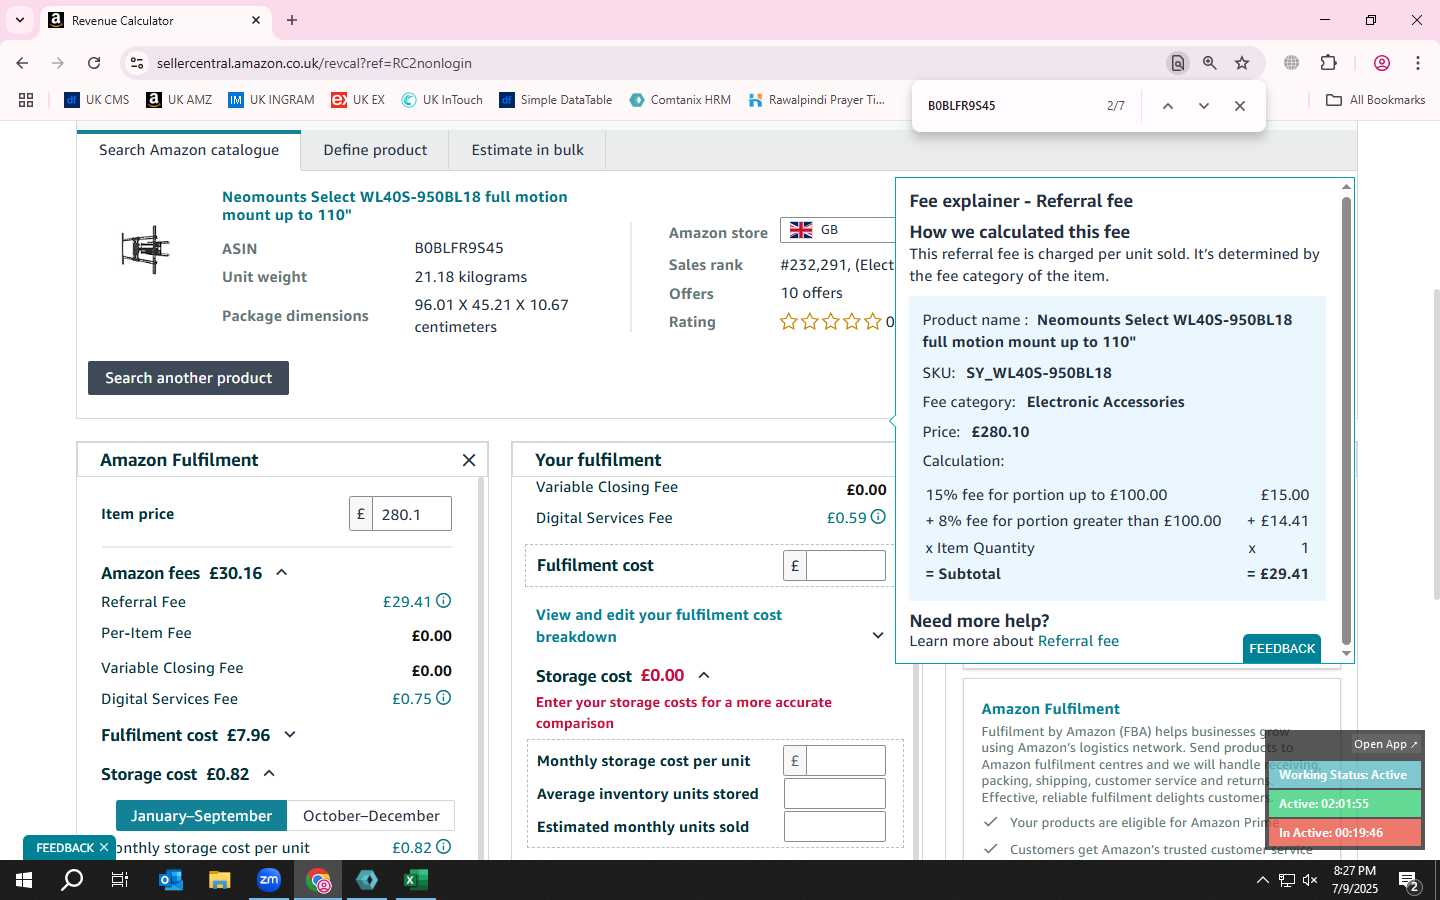Show Monthly storage cost £0.82 info icon
This screenshot has height=900, width=1440.
point(444,847)
